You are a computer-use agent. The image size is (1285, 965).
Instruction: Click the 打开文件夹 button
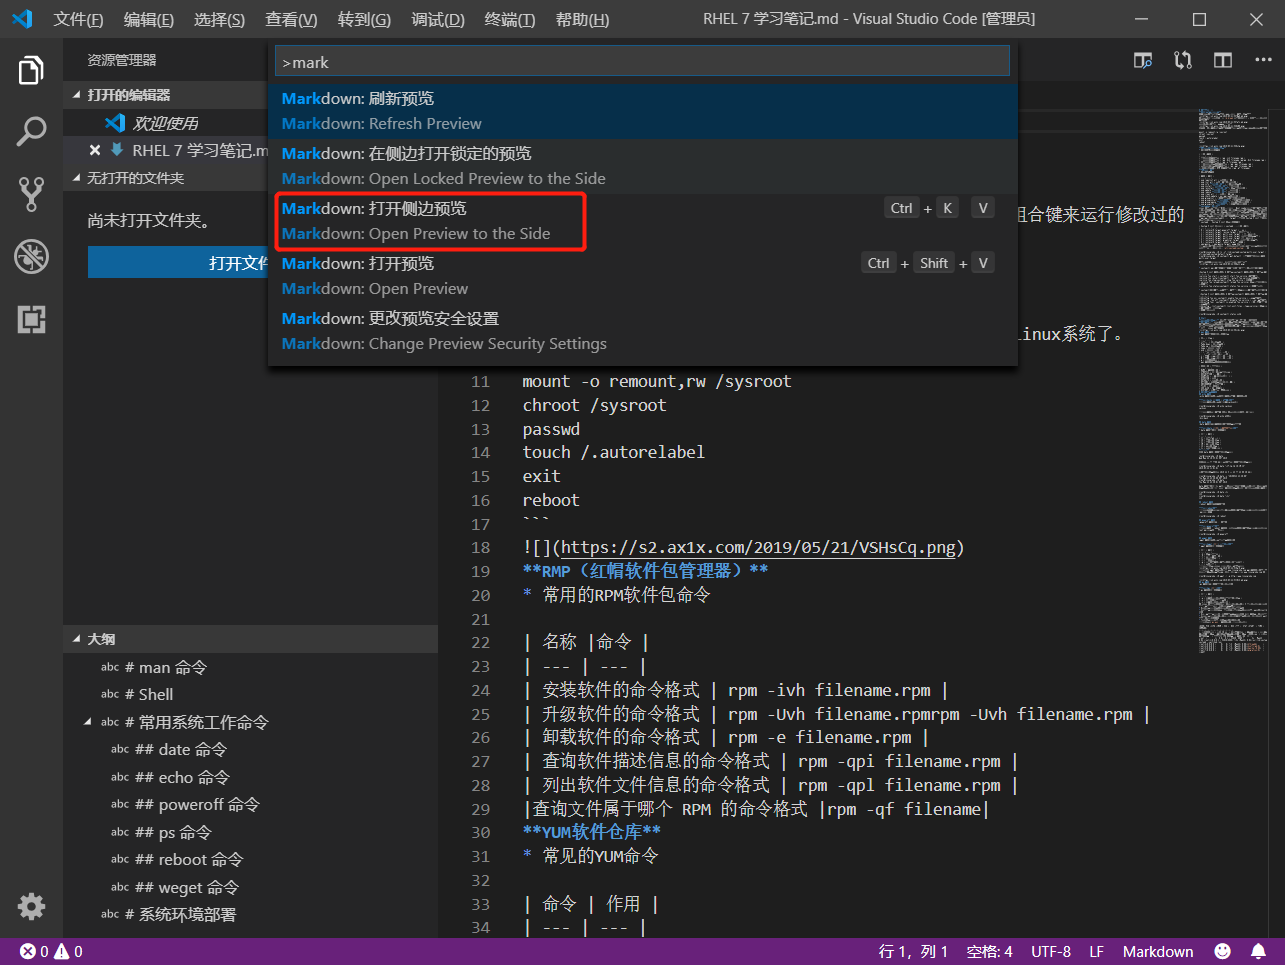click(x=178, y=263)
